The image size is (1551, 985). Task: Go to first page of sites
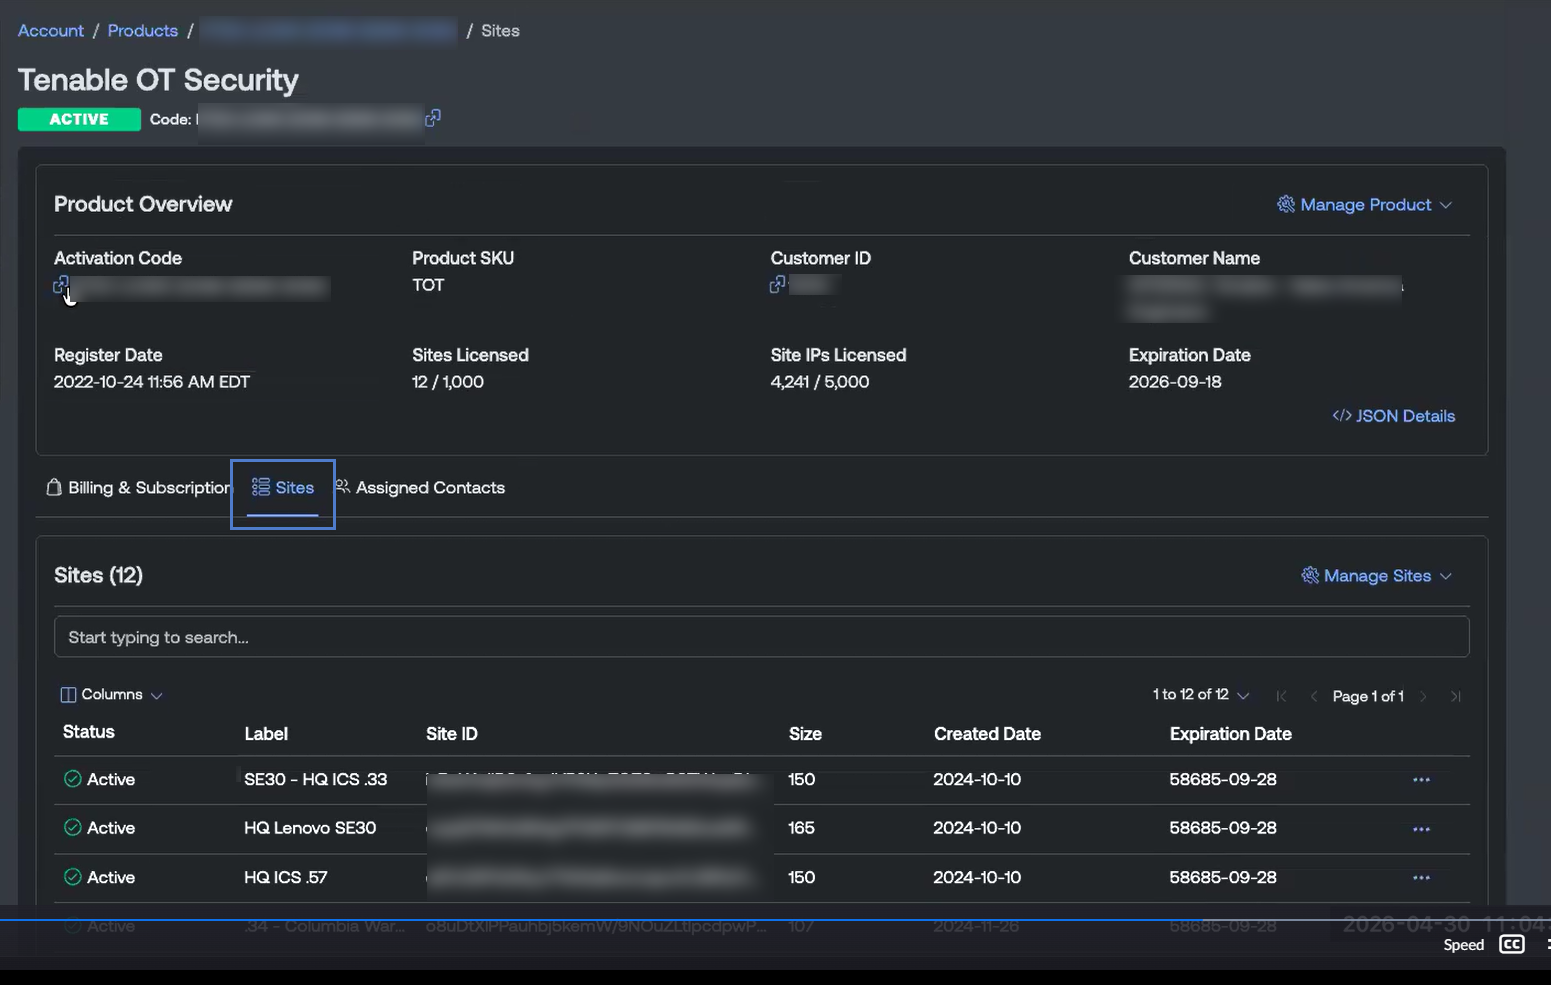click(x=1281, y=696)
